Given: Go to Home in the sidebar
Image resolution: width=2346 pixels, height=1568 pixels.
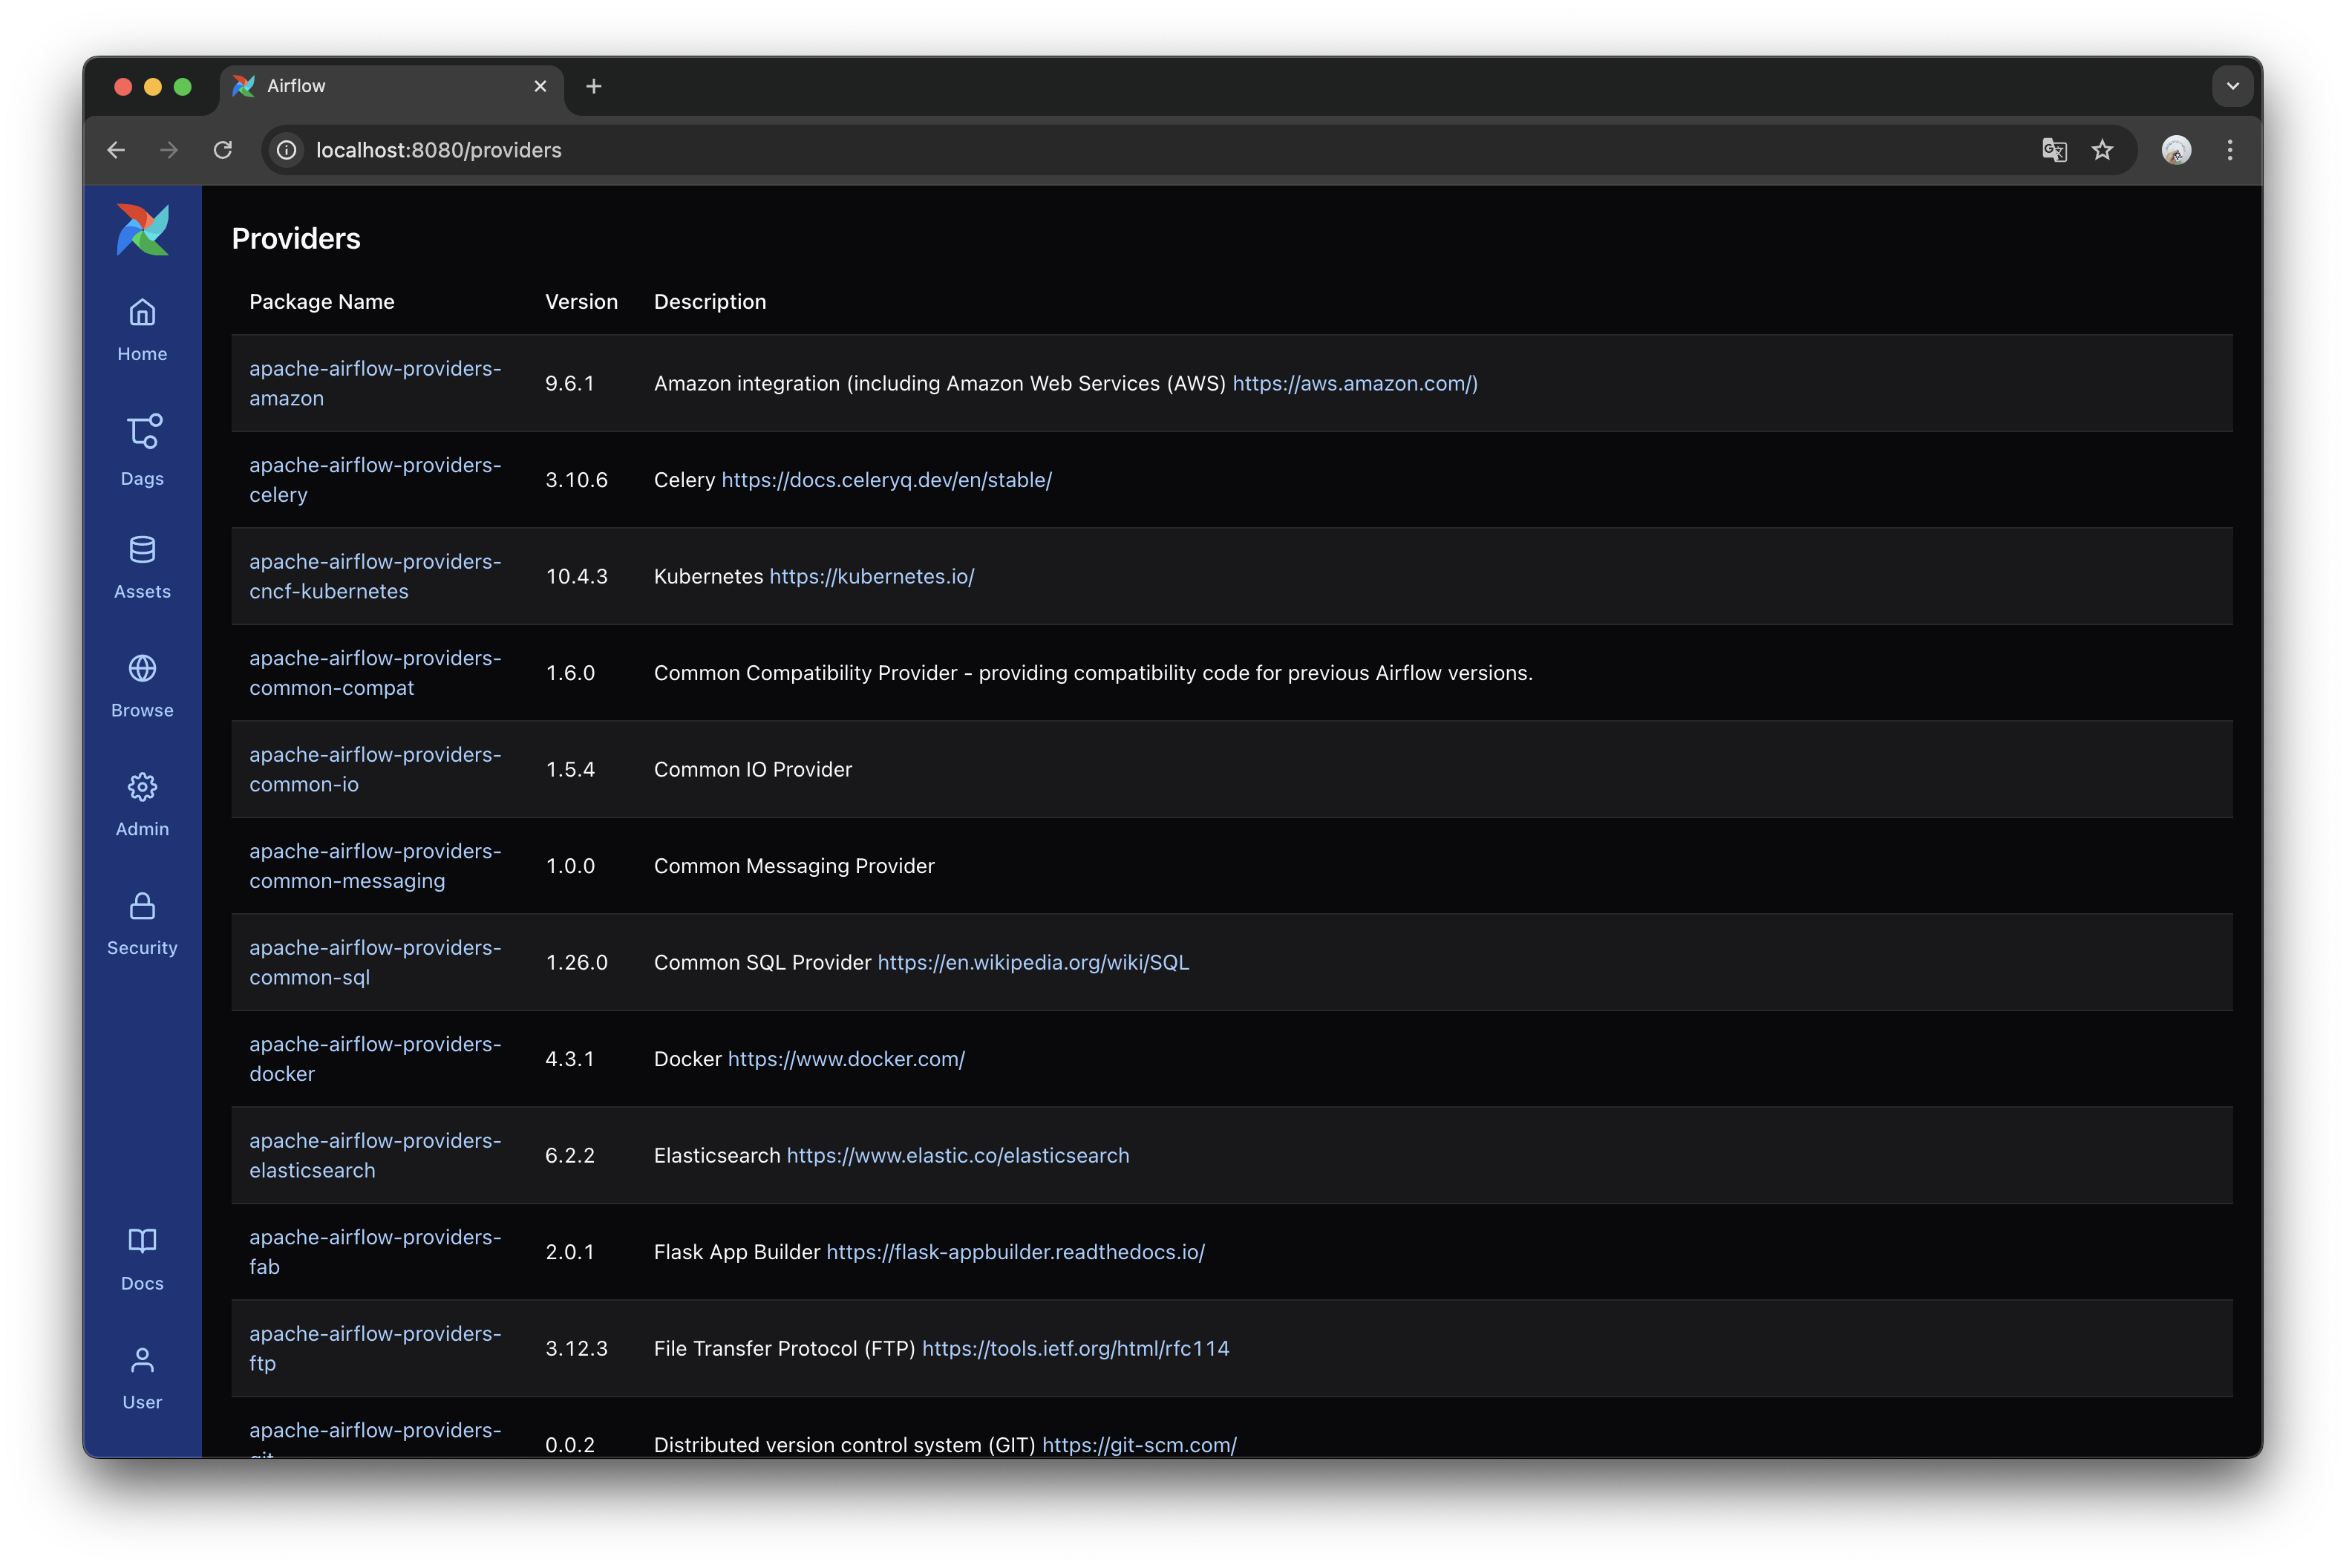Looking at the screenshot, I should 142,331.
